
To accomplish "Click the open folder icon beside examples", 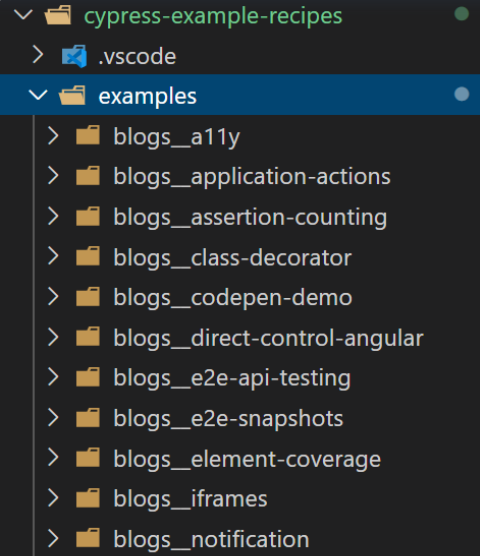I will pyautogui.click(x=73, y=95).
